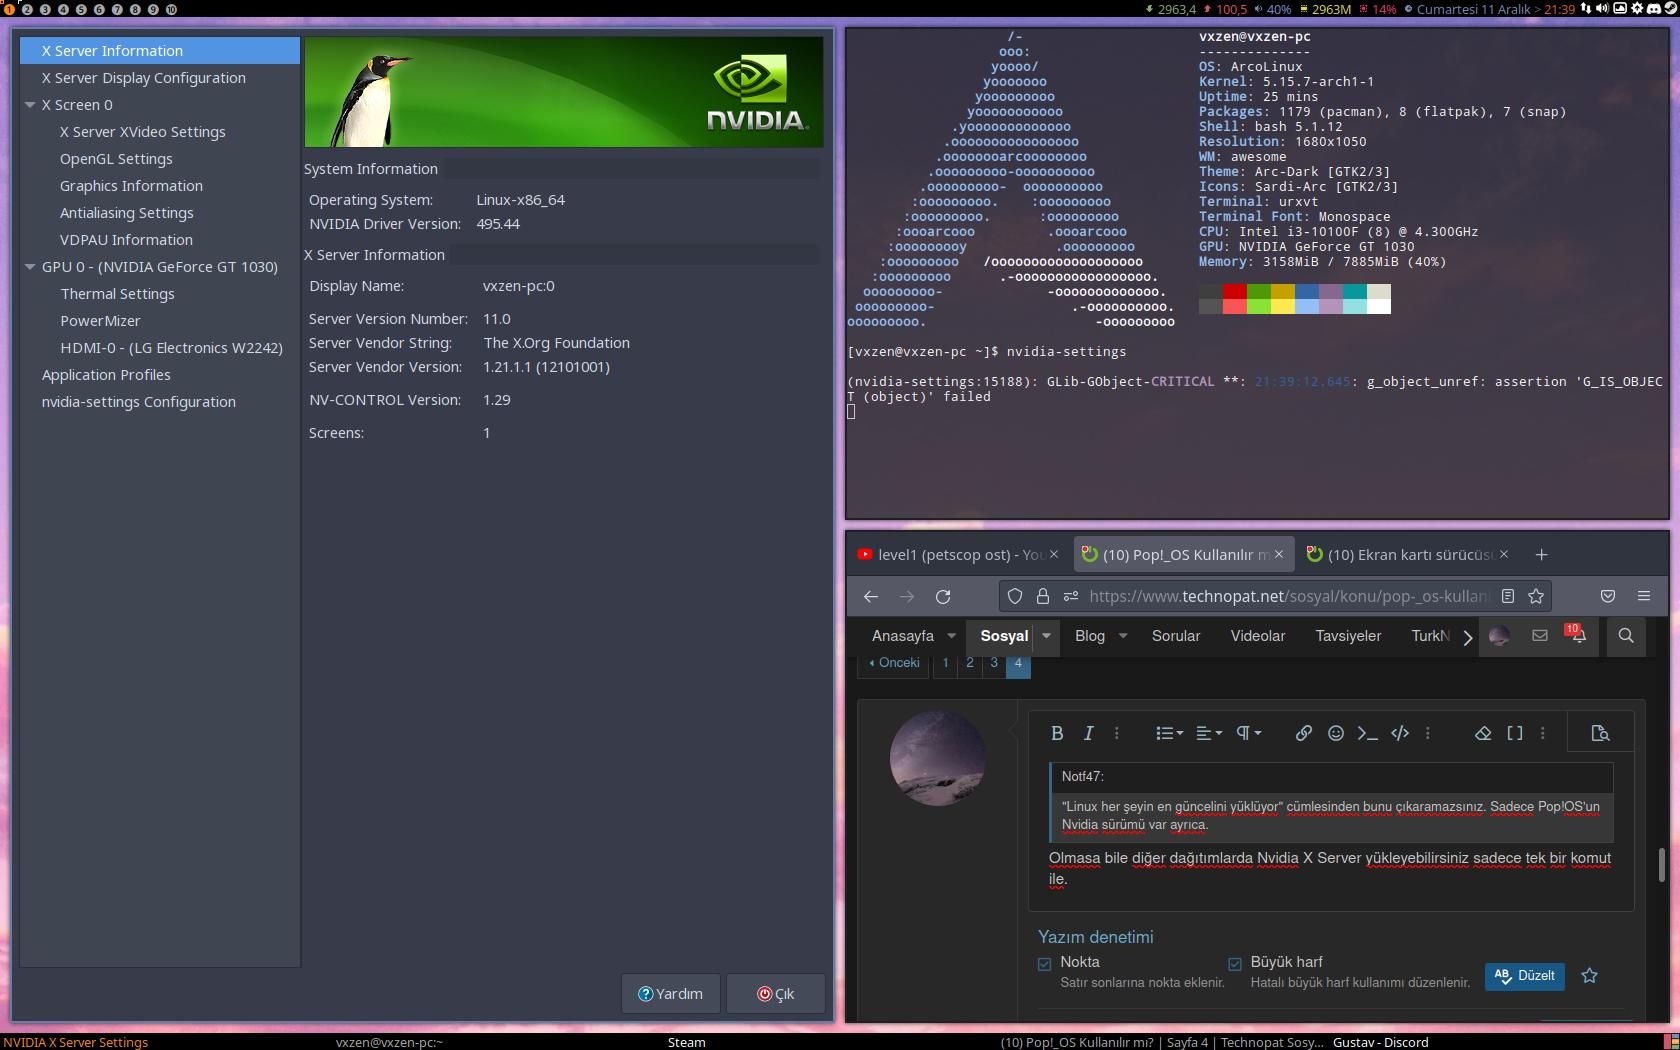Open the tracking protection shield panel

coord(1015,596)
